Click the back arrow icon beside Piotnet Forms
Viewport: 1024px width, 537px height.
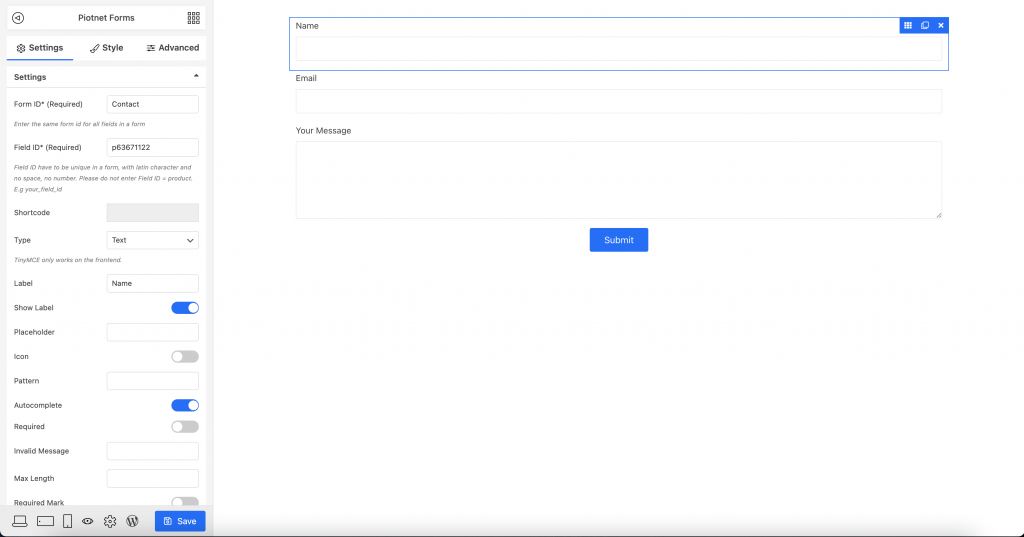[x=18, y=18]
